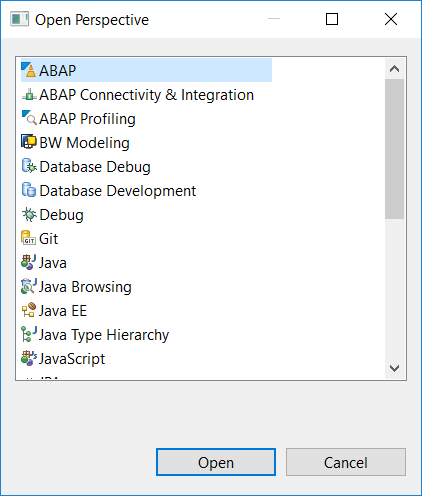
Task: Select the "Java EE" entry
Action: pos(63,311)
